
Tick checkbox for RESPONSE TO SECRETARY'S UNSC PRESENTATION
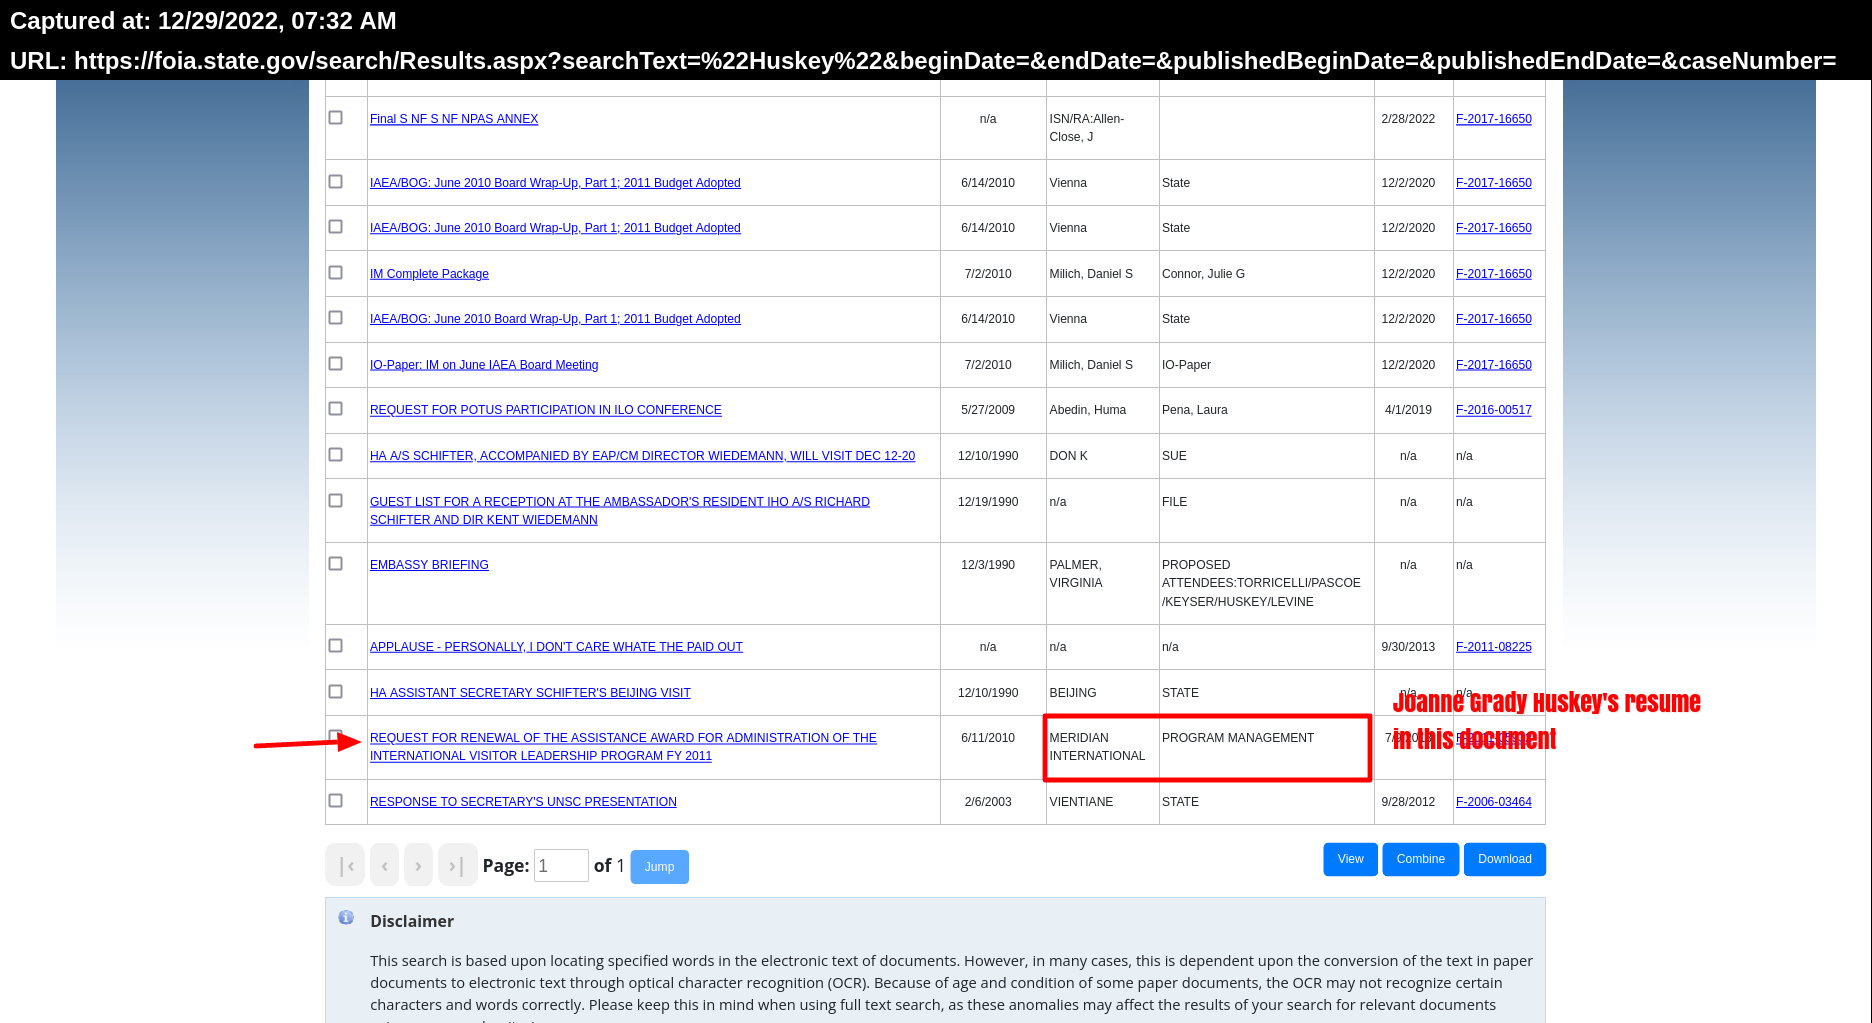[336, 801]
